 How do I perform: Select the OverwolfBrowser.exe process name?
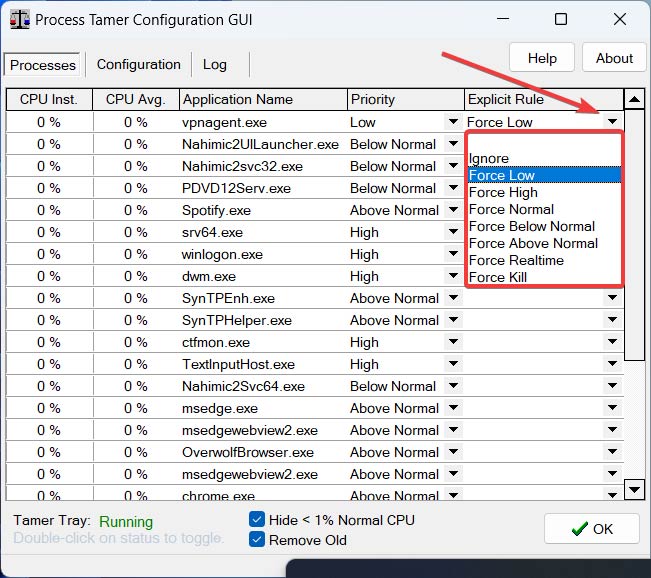click(x=248, y=453)
